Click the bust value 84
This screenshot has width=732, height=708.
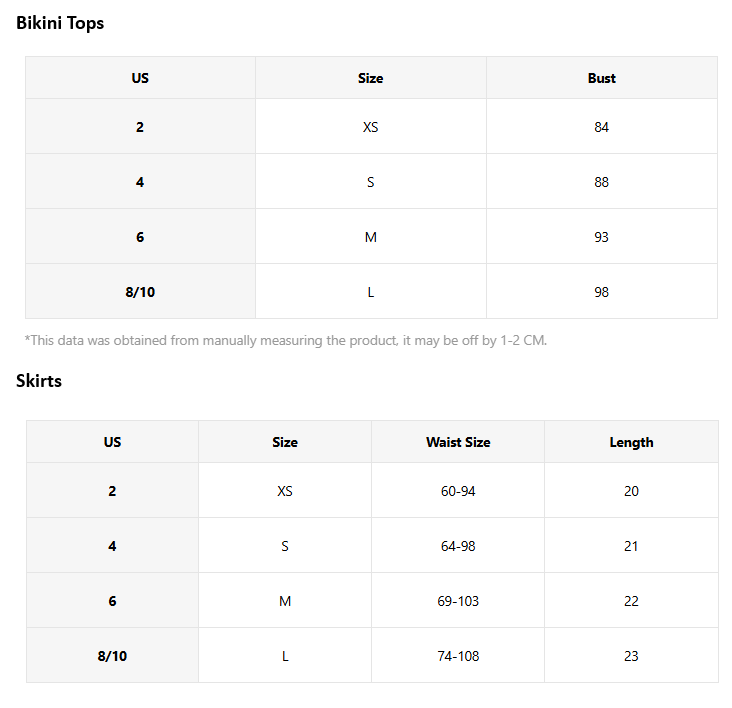tap(602, 126)
